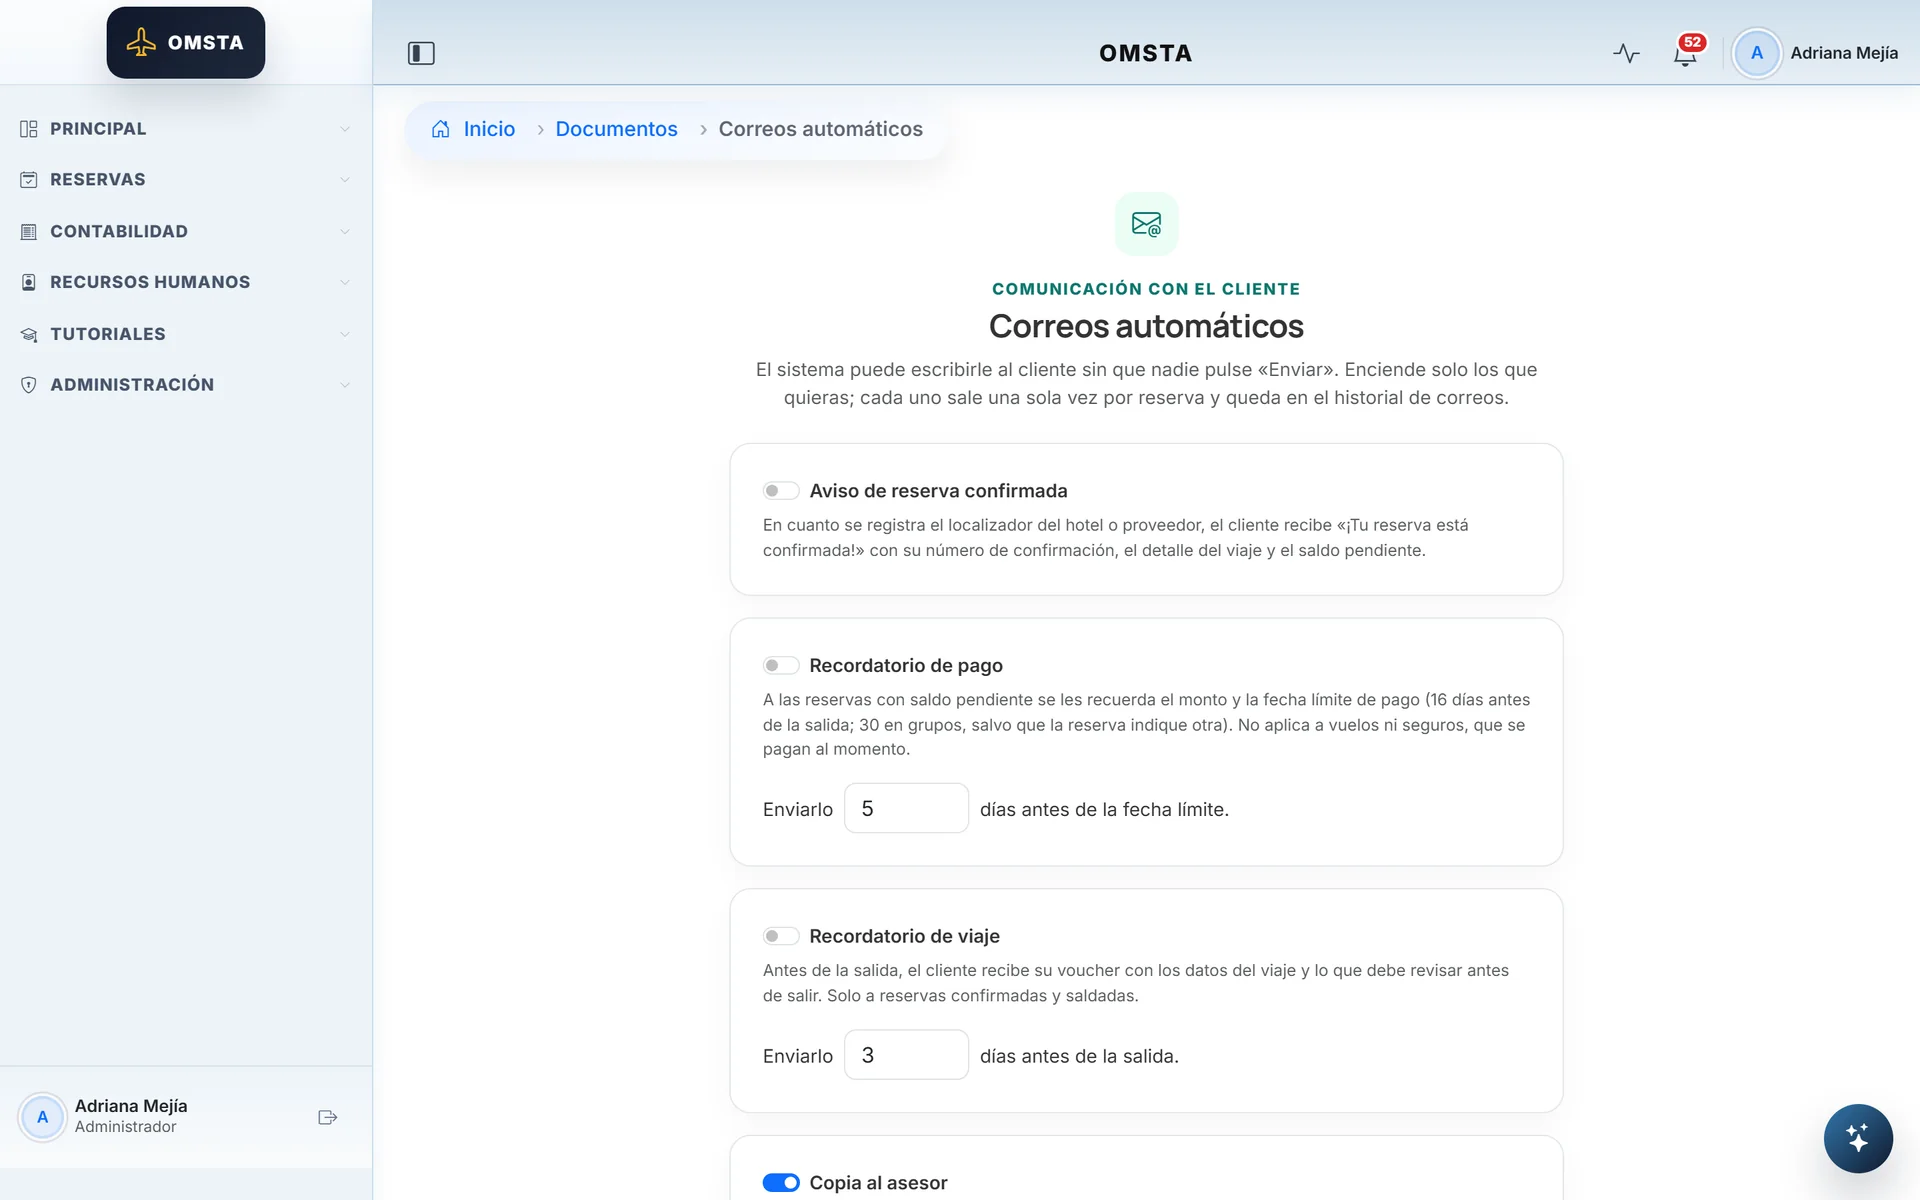Image resolution: width=1920 pixels, height=1200 pixels.
Task: Open the sparkle assistant floating button
Action: click(1858, 1138)
